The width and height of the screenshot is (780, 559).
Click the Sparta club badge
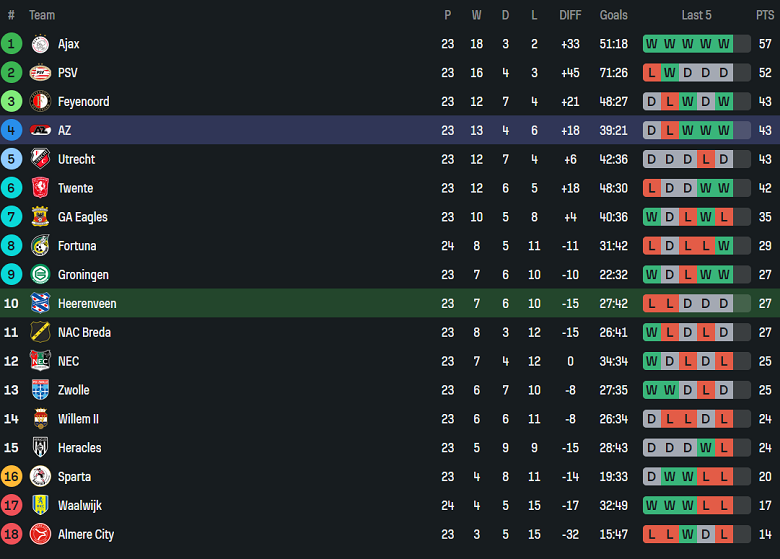[x=40, y=476]
